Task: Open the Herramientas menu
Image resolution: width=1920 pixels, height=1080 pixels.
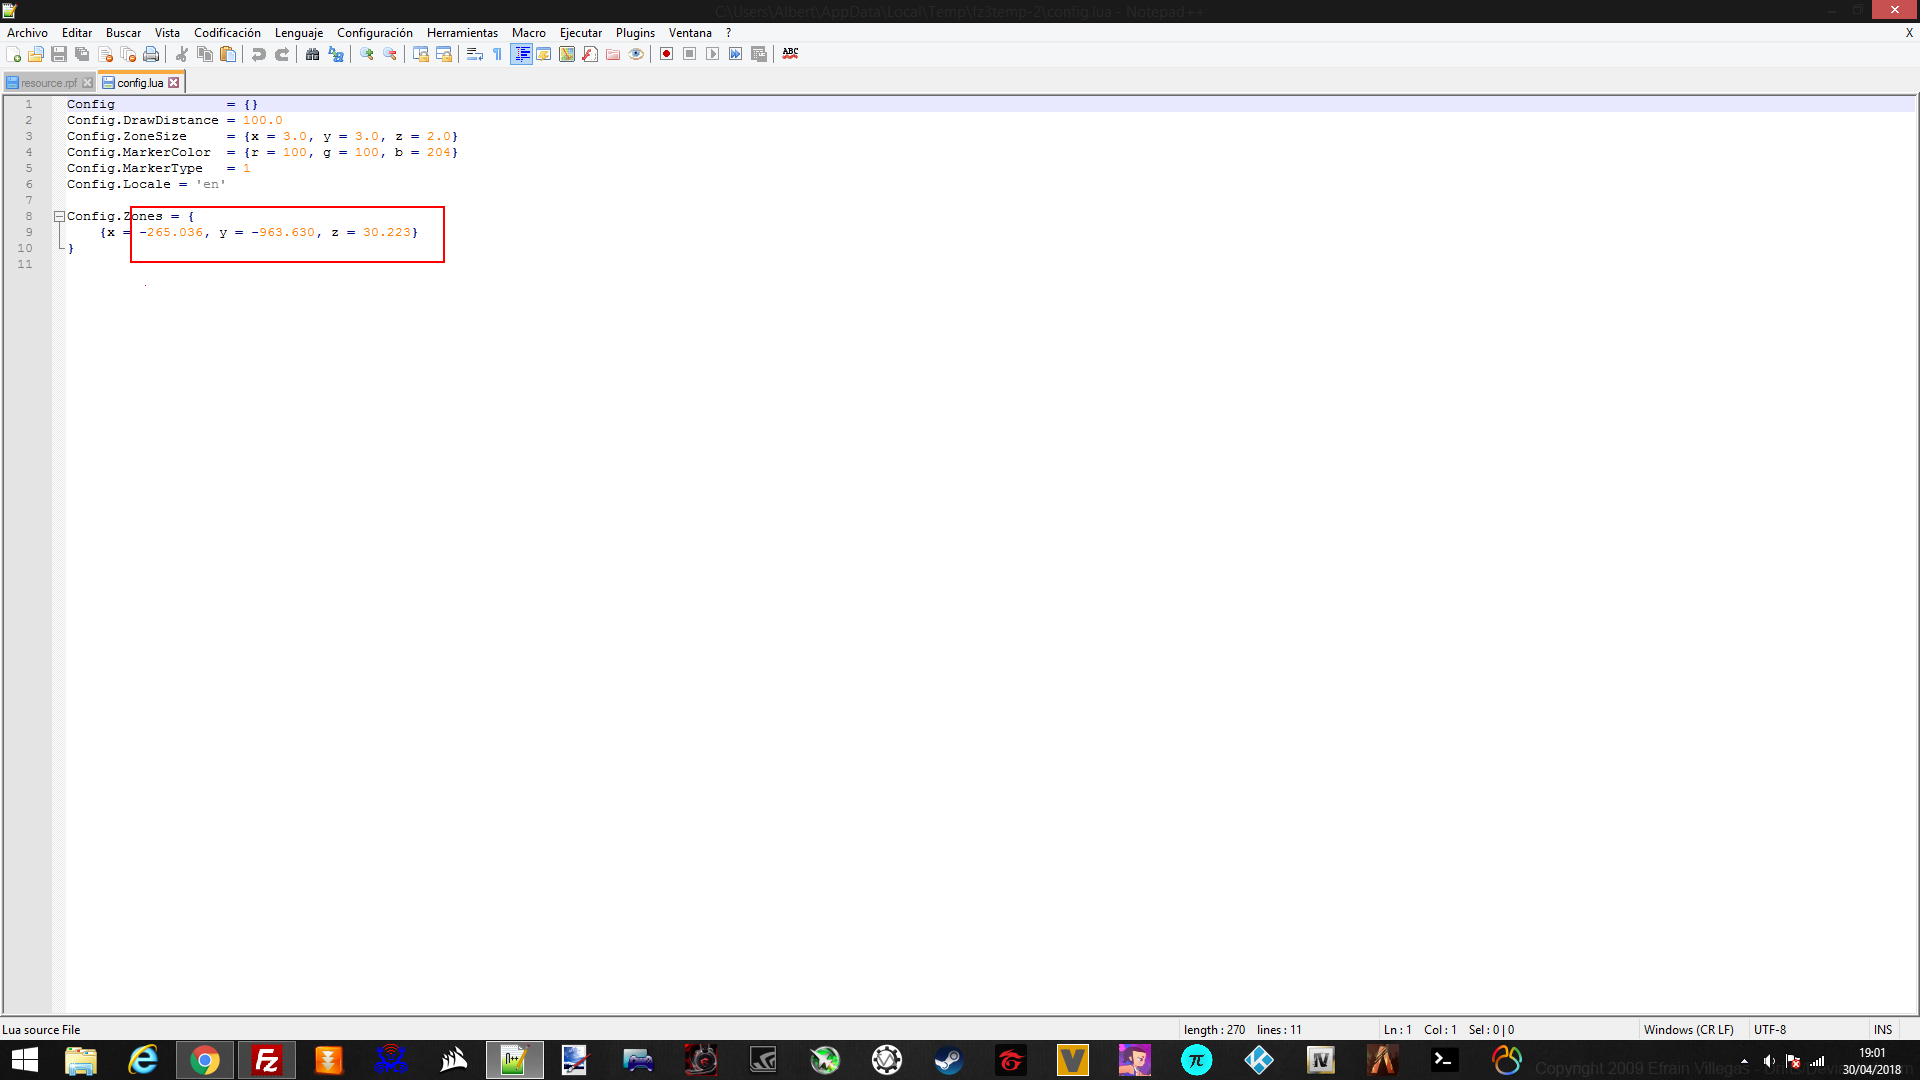Action: point(462,33)
